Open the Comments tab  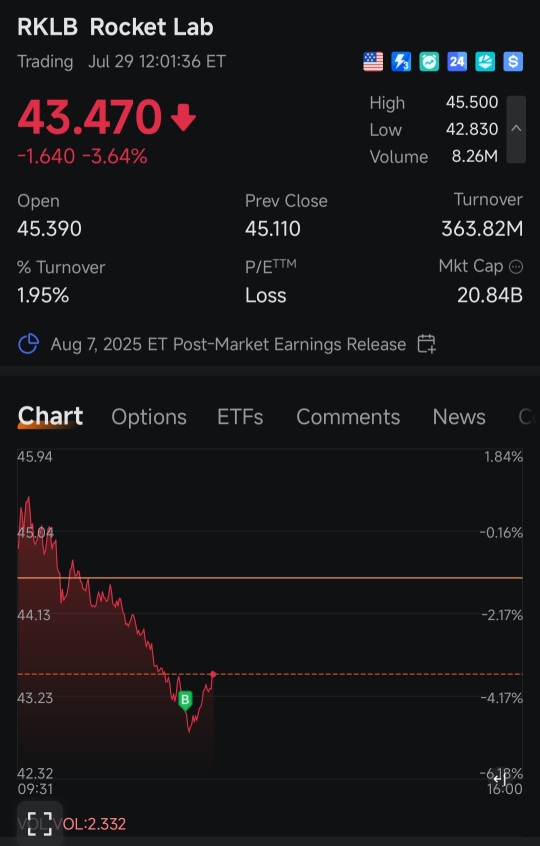[348, 417]
